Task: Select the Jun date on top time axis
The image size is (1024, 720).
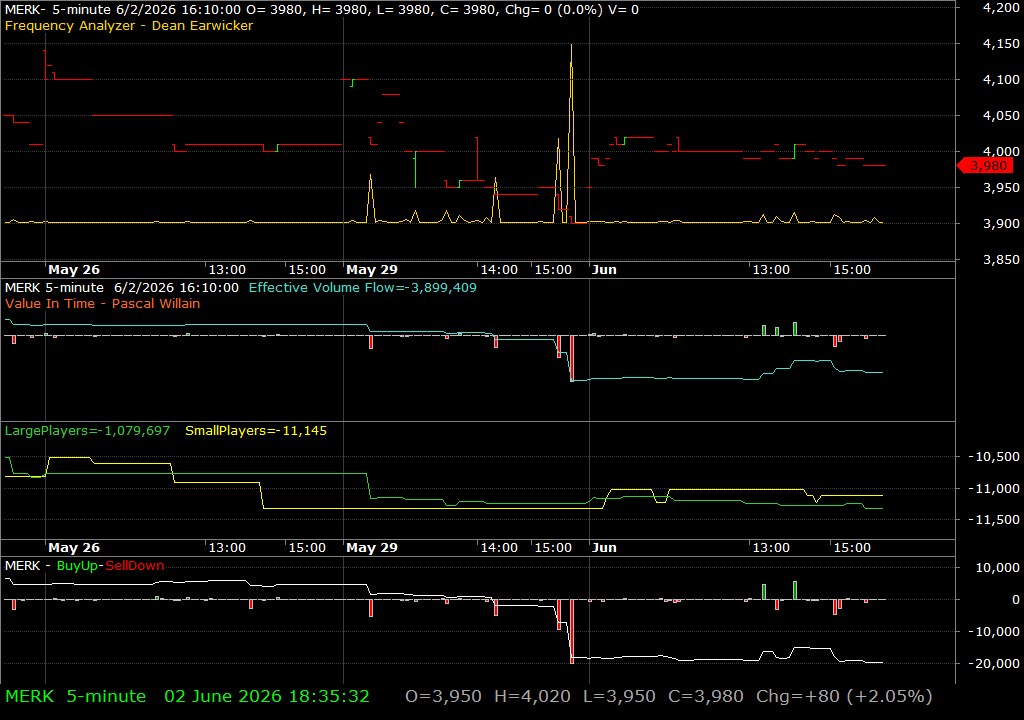Action: [x=604, y=270]
